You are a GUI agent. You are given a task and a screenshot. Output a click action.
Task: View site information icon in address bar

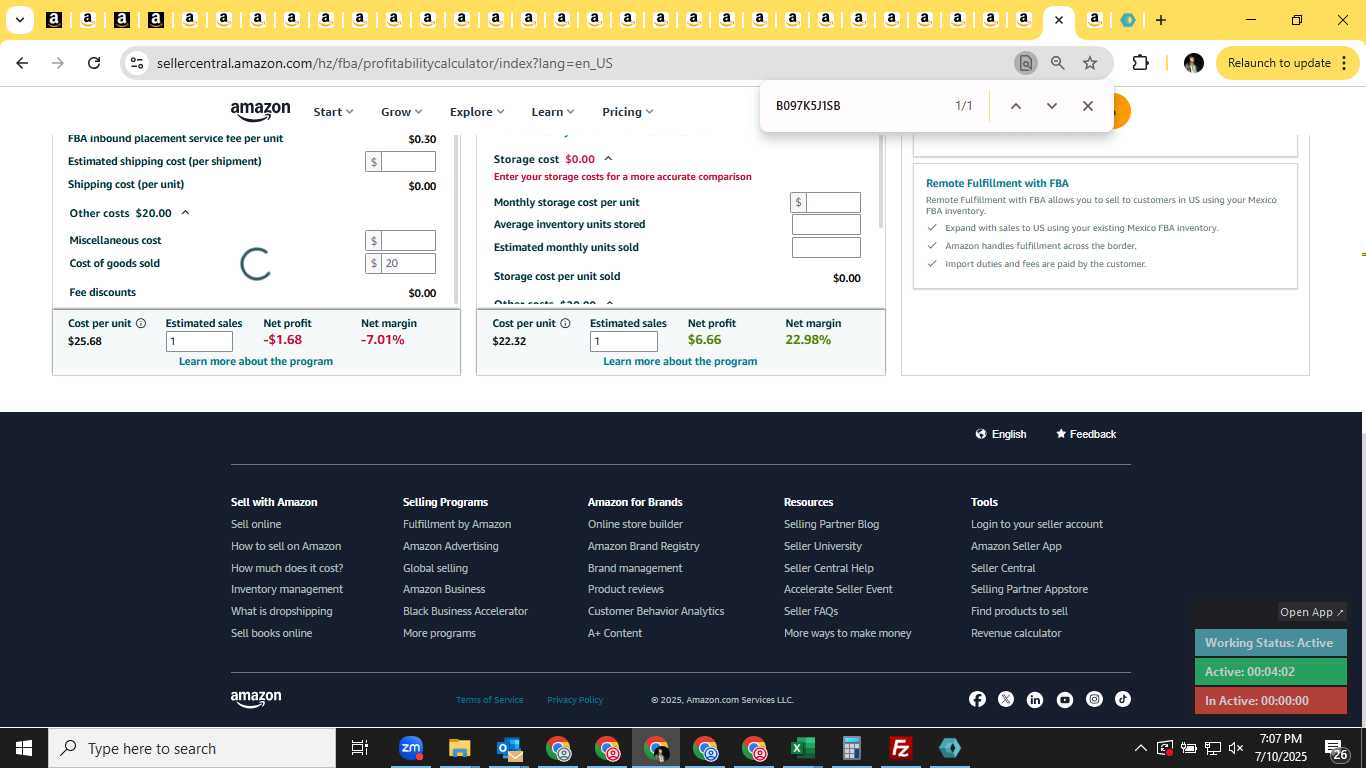pyautogui.click(x=137, y=63)
